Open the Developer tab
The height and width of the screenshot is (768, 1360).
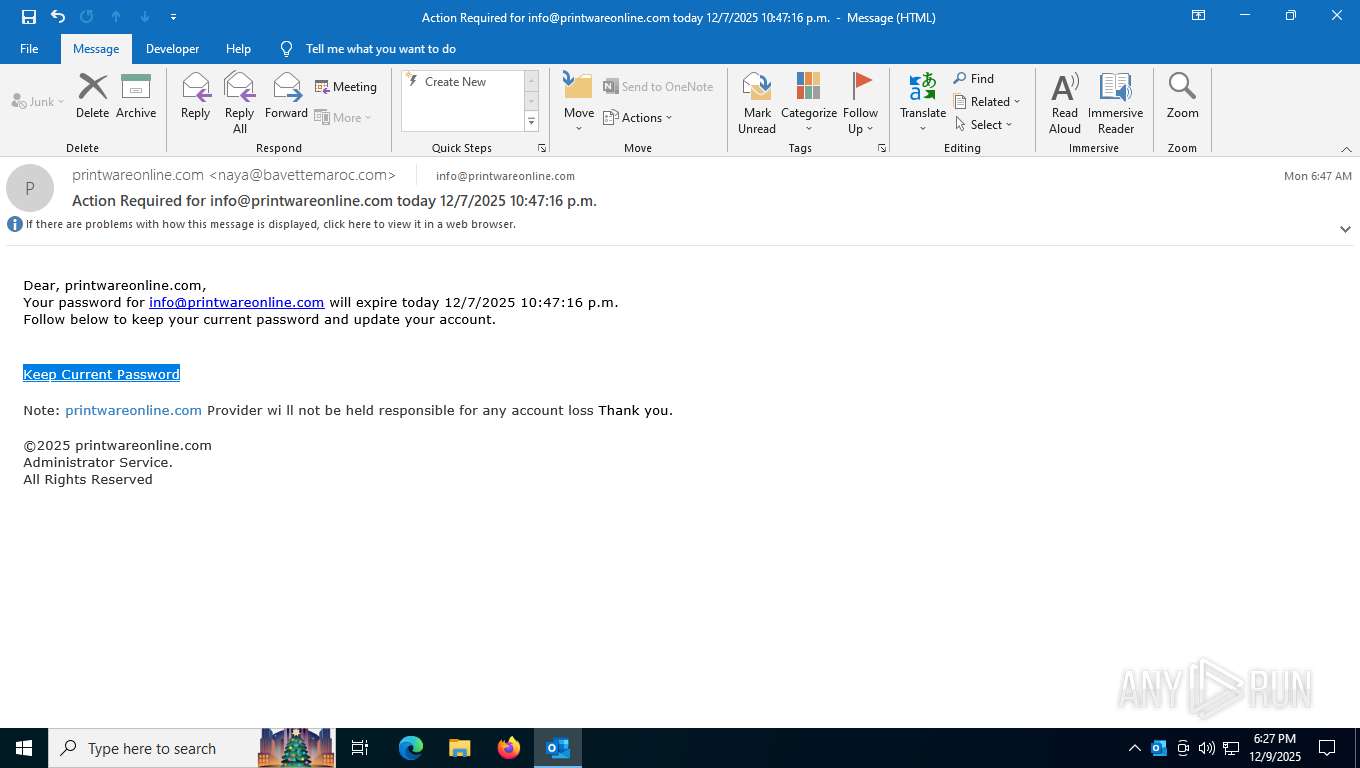tap(172, 48)
